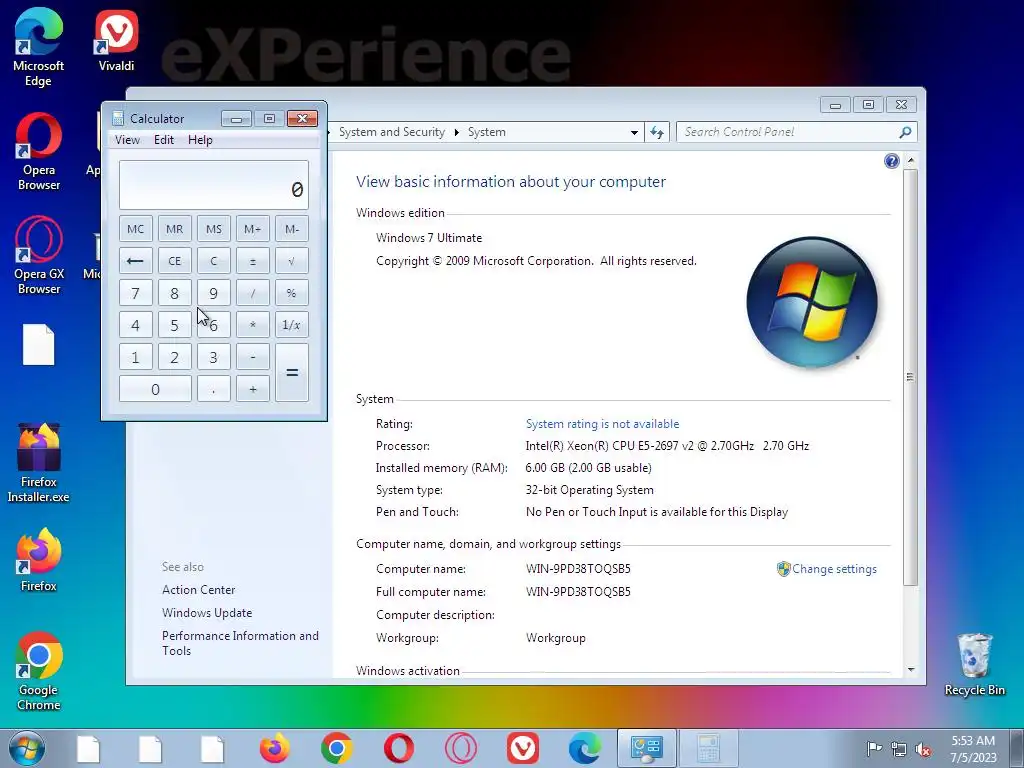
Task: Launch Opera from the taskbar
Action: click(398, 748)
